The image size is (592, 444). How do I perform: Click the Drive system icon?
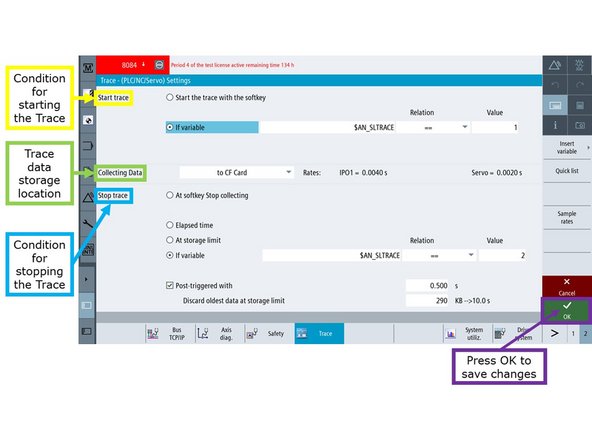500,334
